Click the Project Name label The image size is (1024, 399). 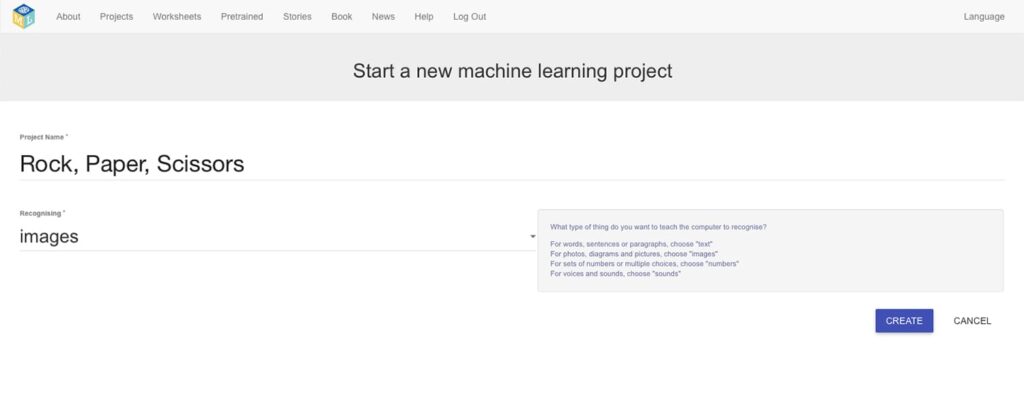[x=44, y=138]
